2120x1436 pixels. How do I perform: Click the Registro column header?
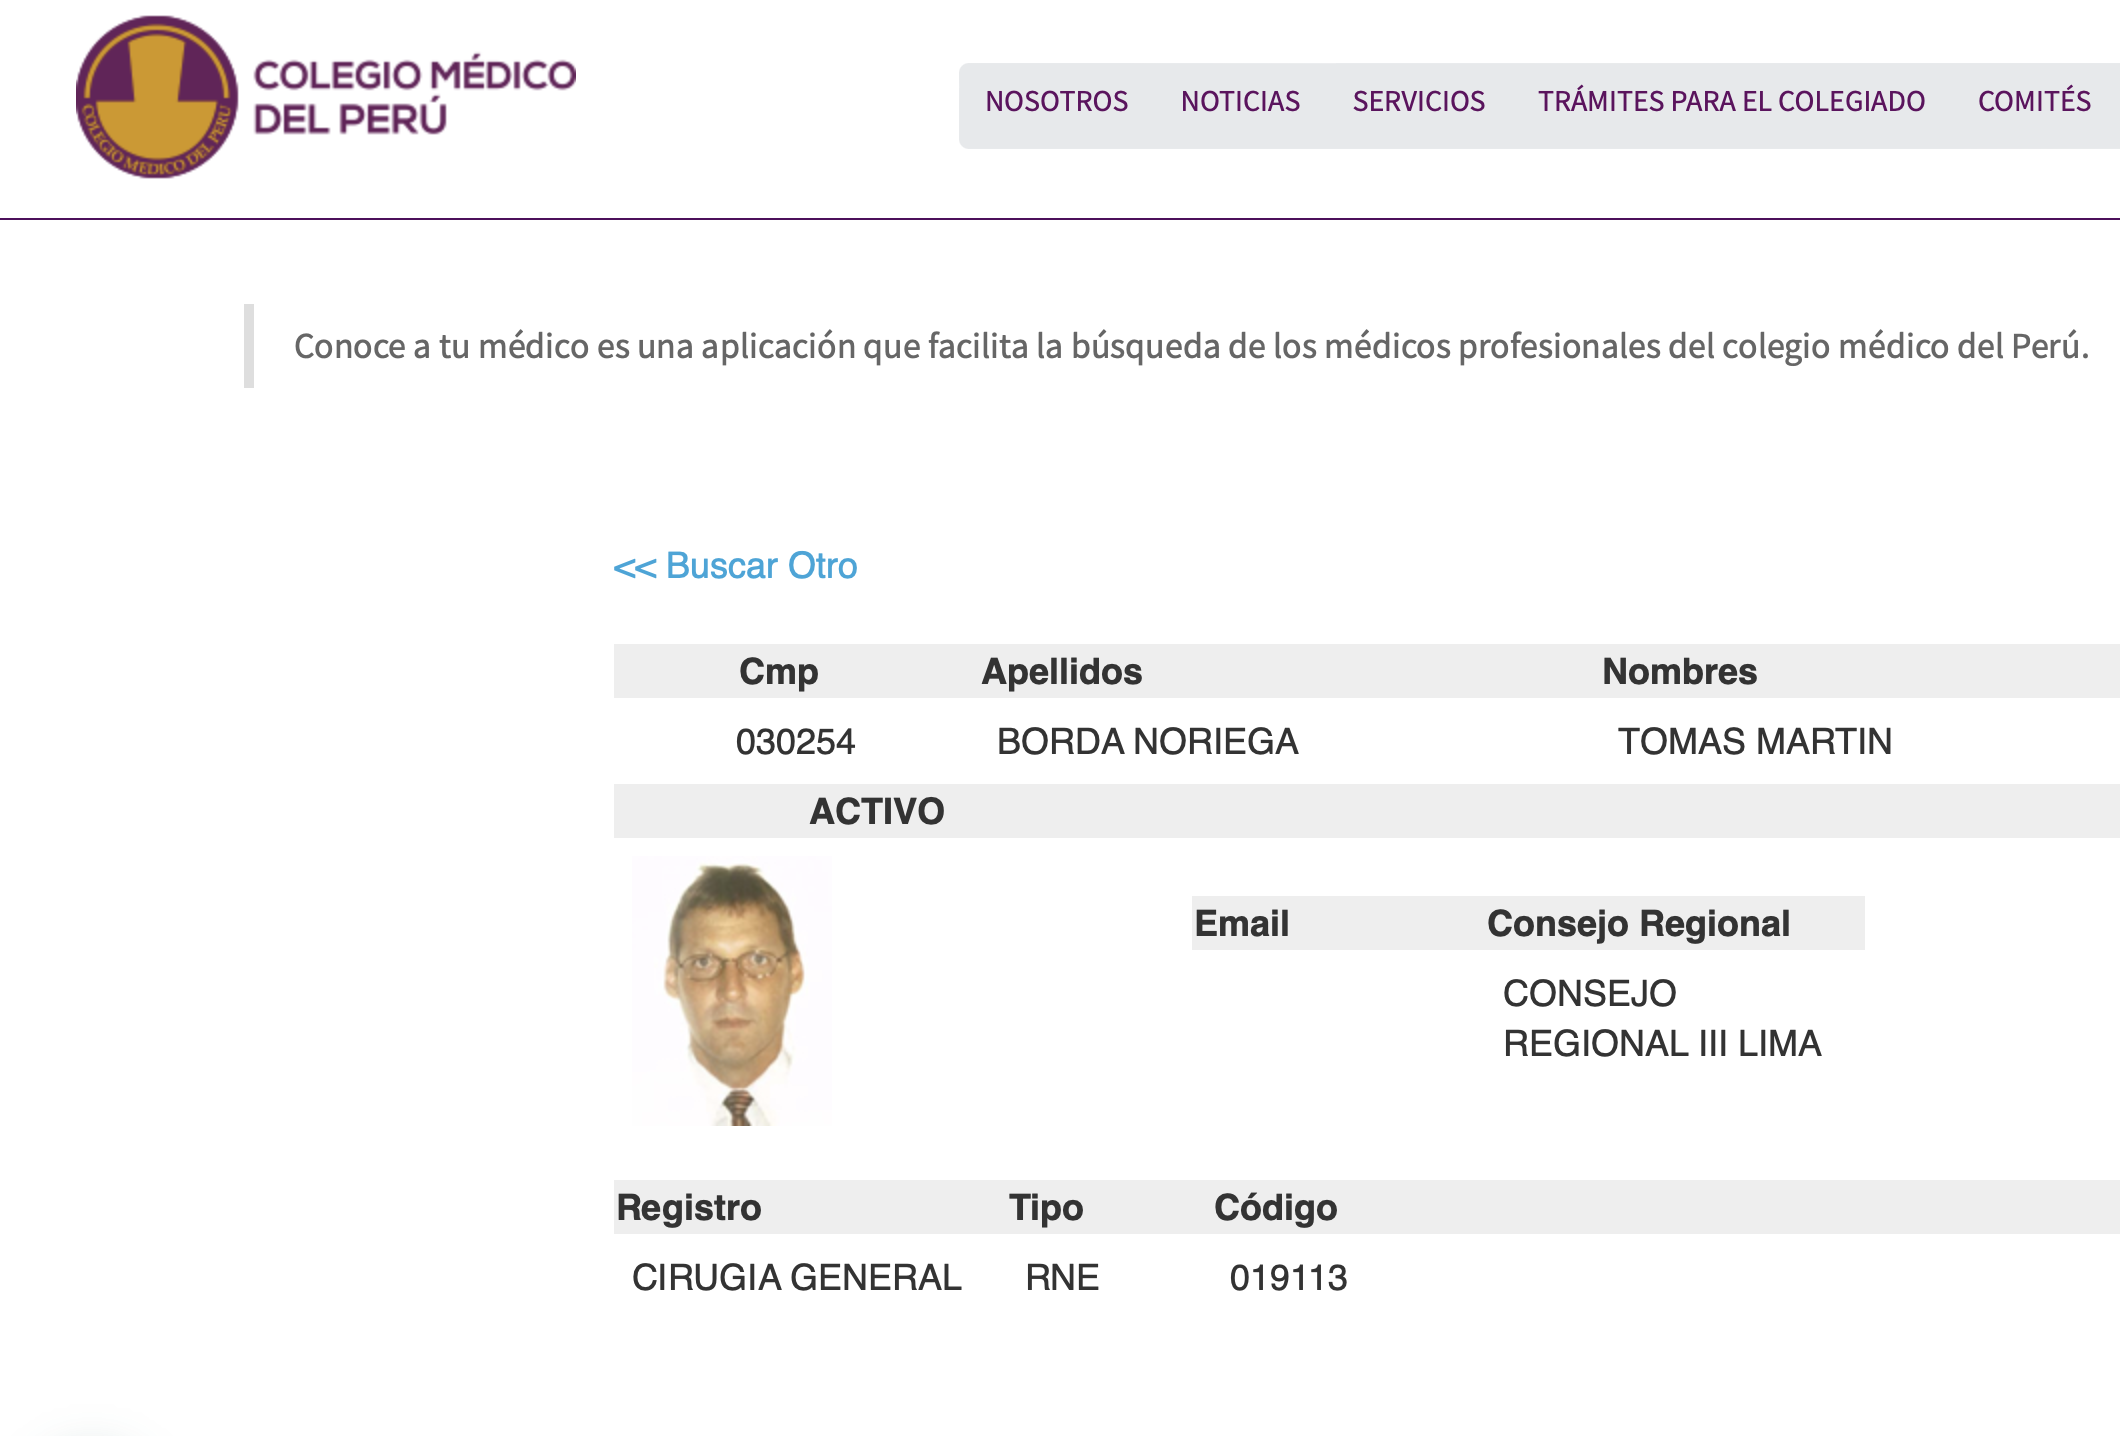689,1208
